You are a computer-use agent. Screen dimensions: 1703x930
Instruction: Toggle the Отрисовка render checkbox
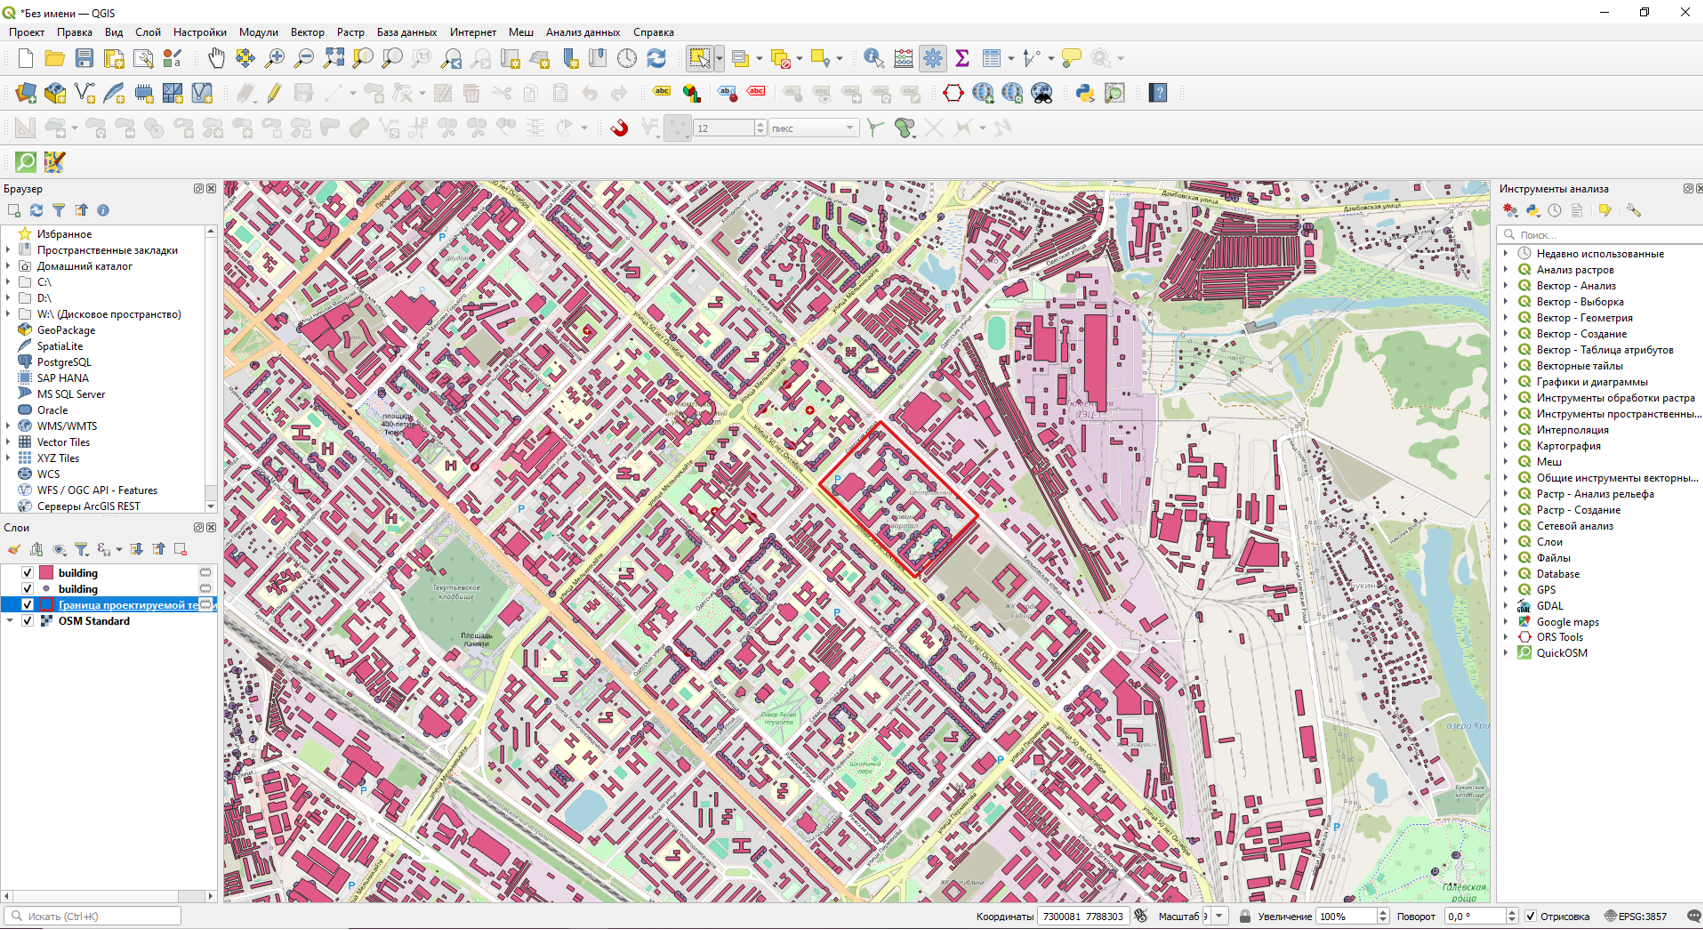(x=1530, y=916)
